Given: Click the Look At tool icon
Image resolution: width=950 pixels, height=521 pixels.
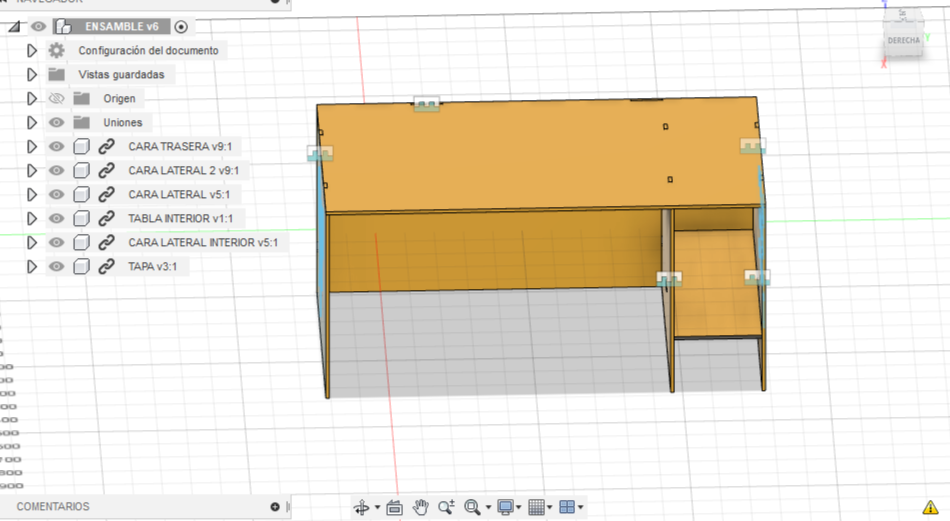Looking at the screenshot, I should click(x=394, y=507).
